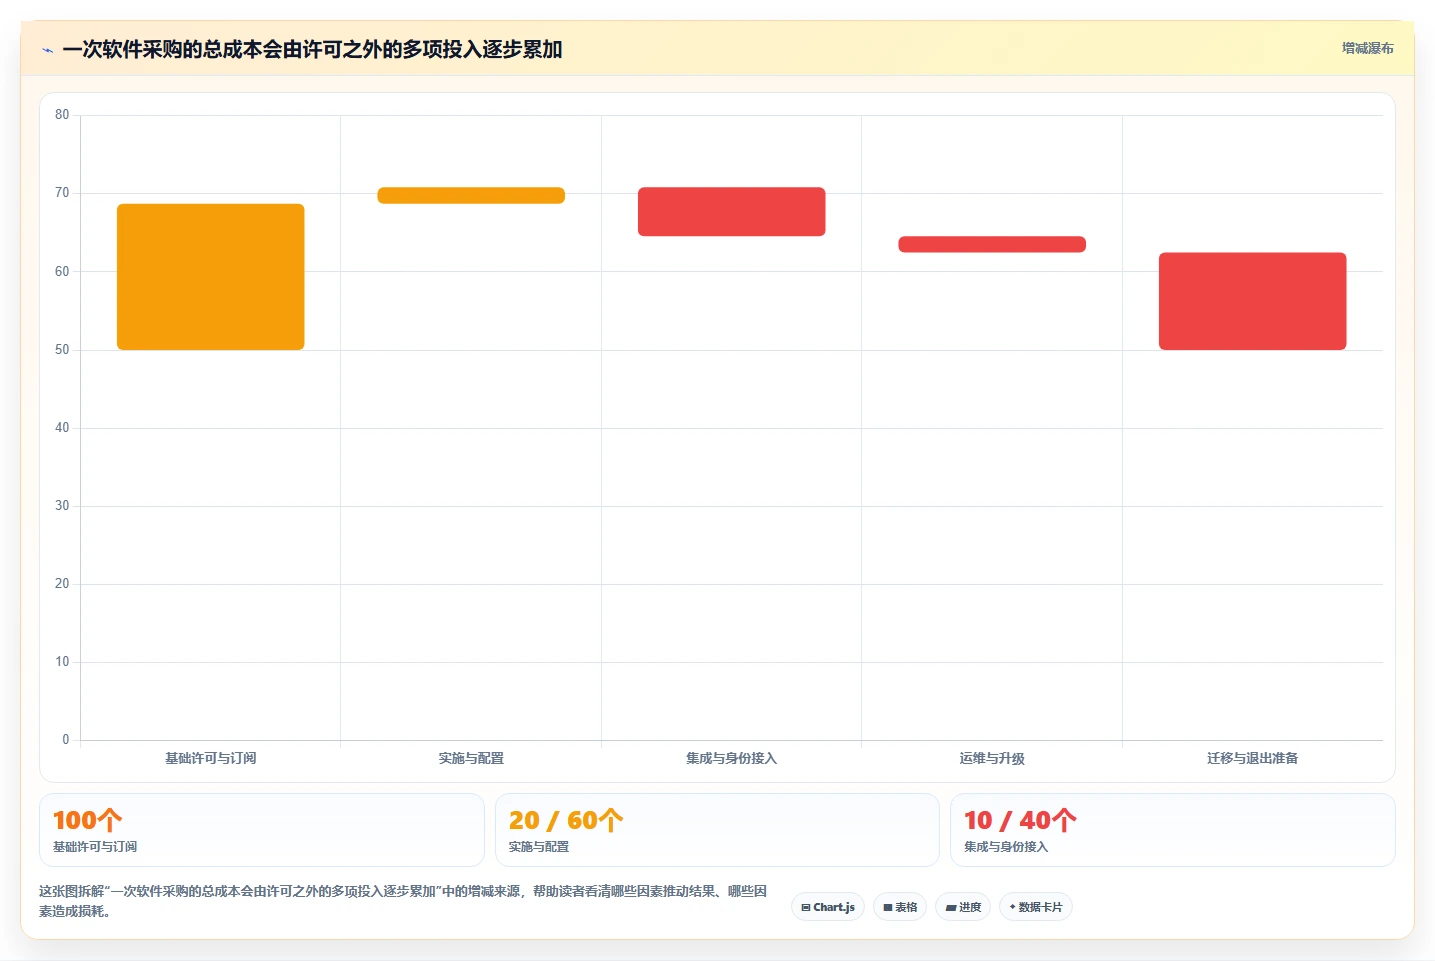This screenshot has width=1435, height=961.
Task: Click the red bar above 集成与身份接入
Action: click(x=732, y=211)
